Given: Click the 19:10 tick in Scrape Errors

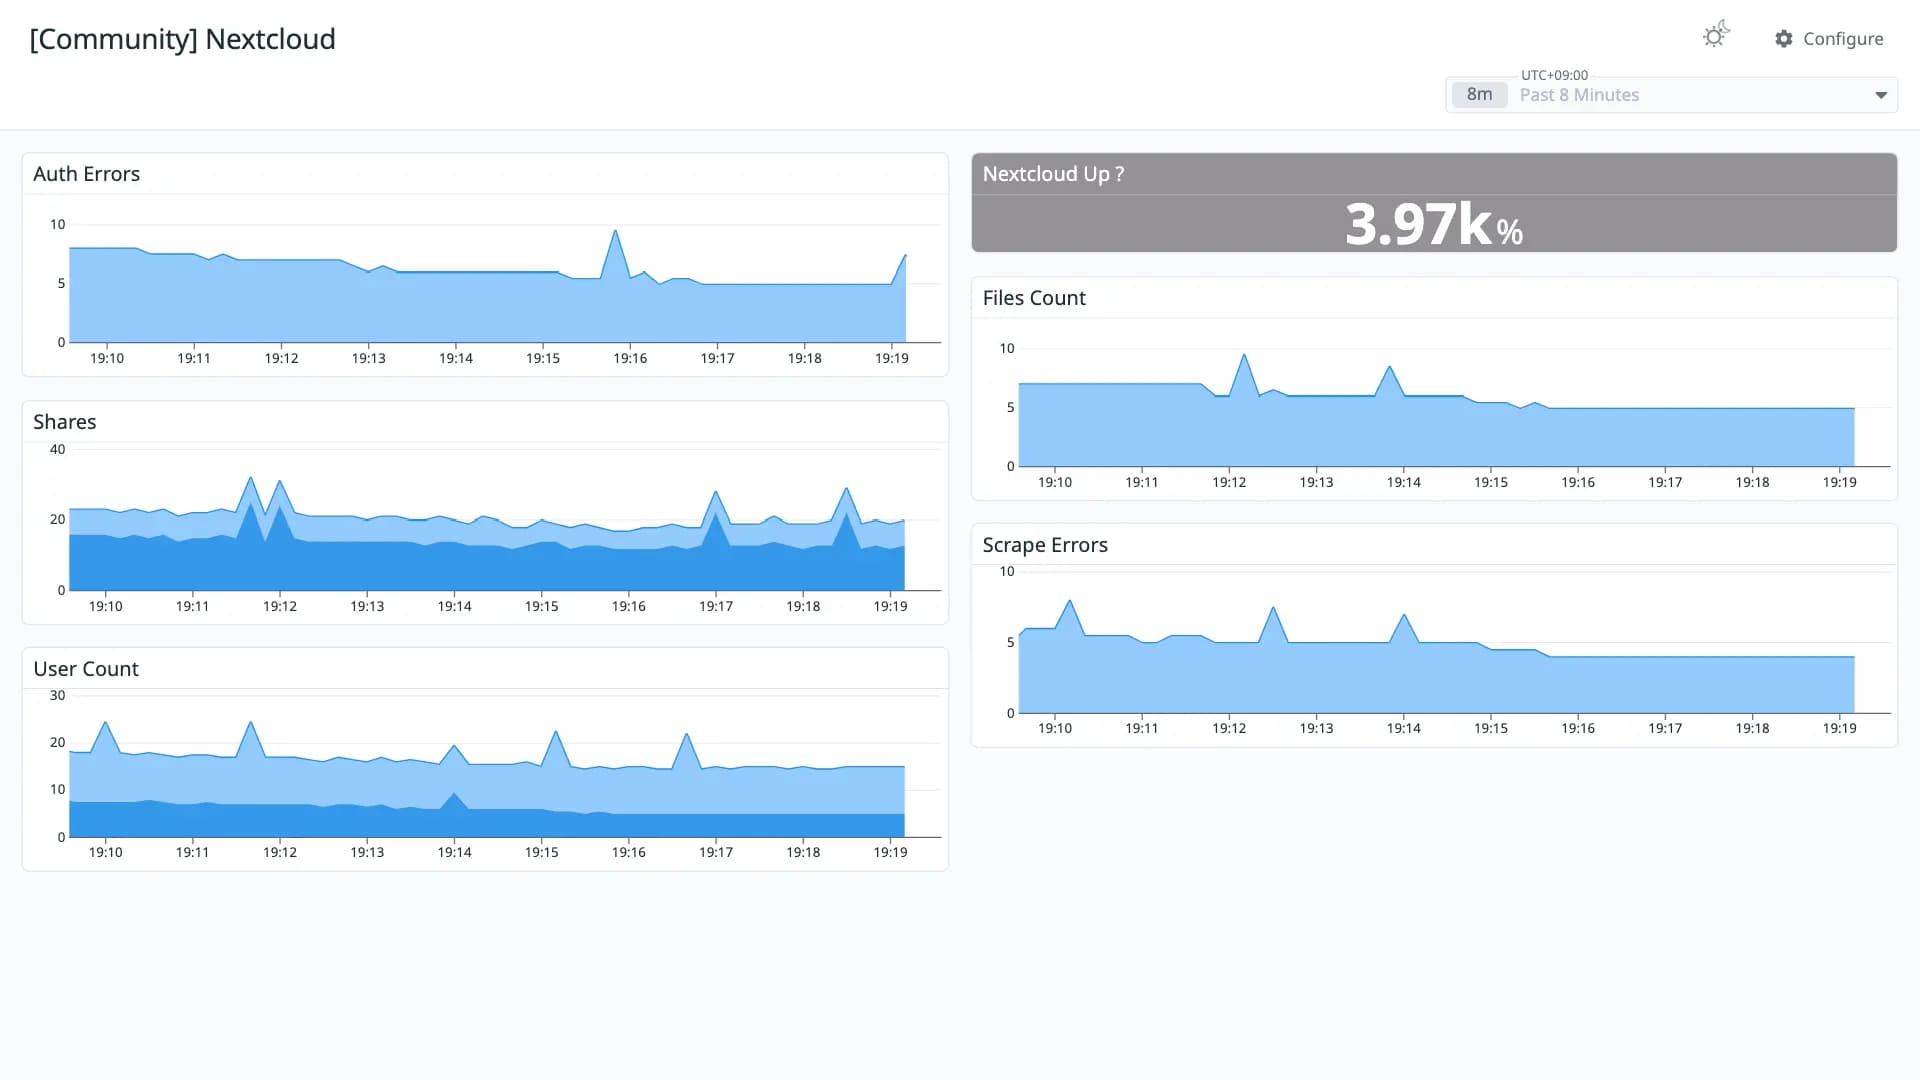Looking at the screenshot, I should coord(1055,729).
